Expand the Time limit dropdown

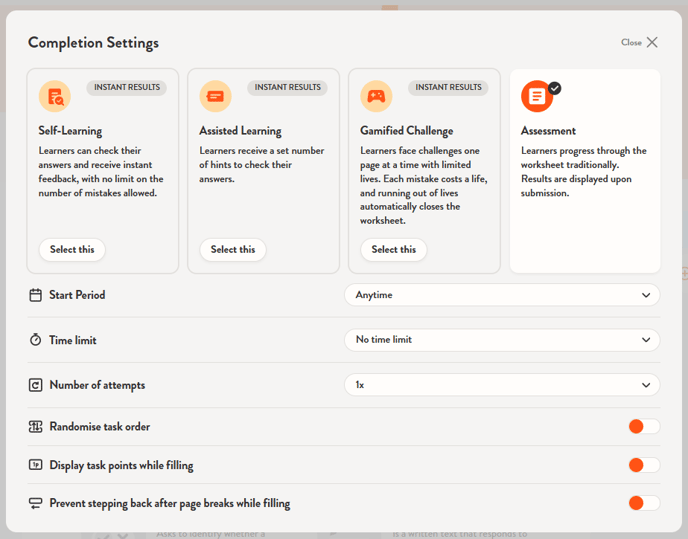pyautogui.click(x=502, y=340)
